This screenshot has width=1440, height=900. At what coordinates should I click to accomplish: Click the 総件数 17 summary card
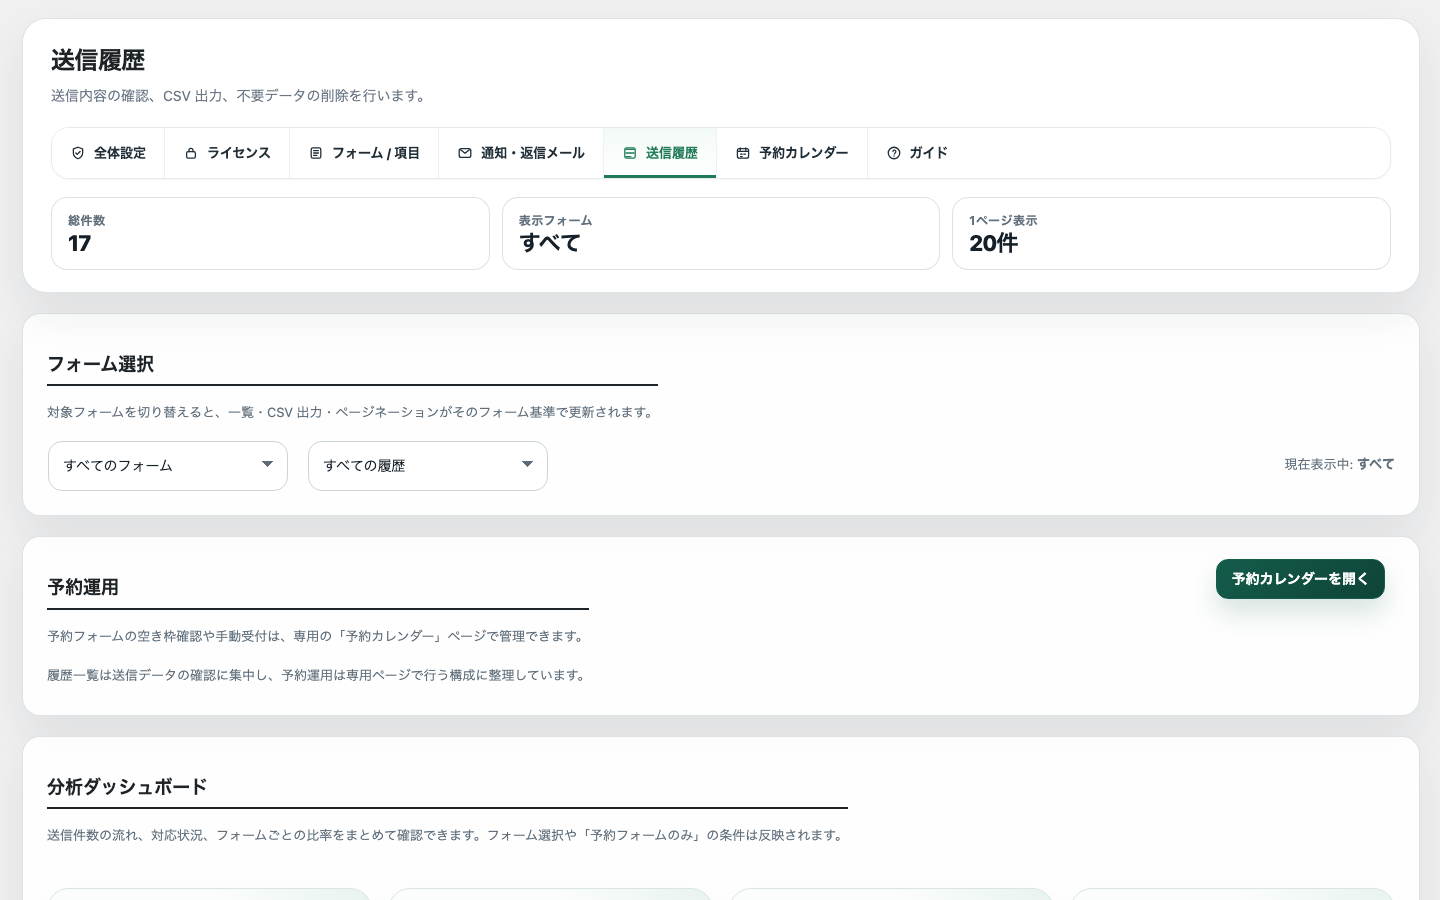(270, 233)
